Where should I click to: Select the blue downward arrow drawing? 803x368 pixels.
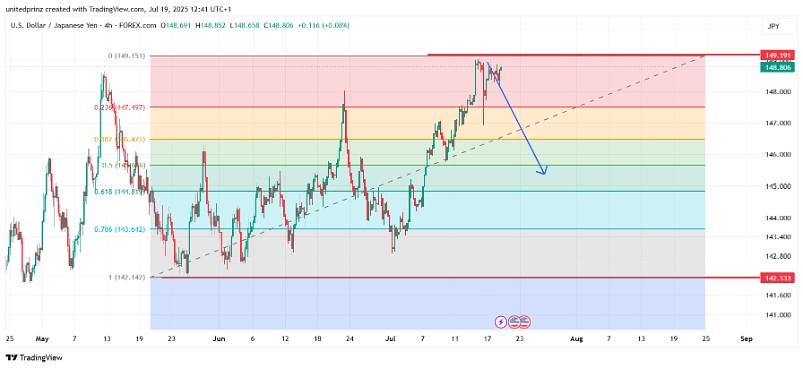[x=517, y=118]
